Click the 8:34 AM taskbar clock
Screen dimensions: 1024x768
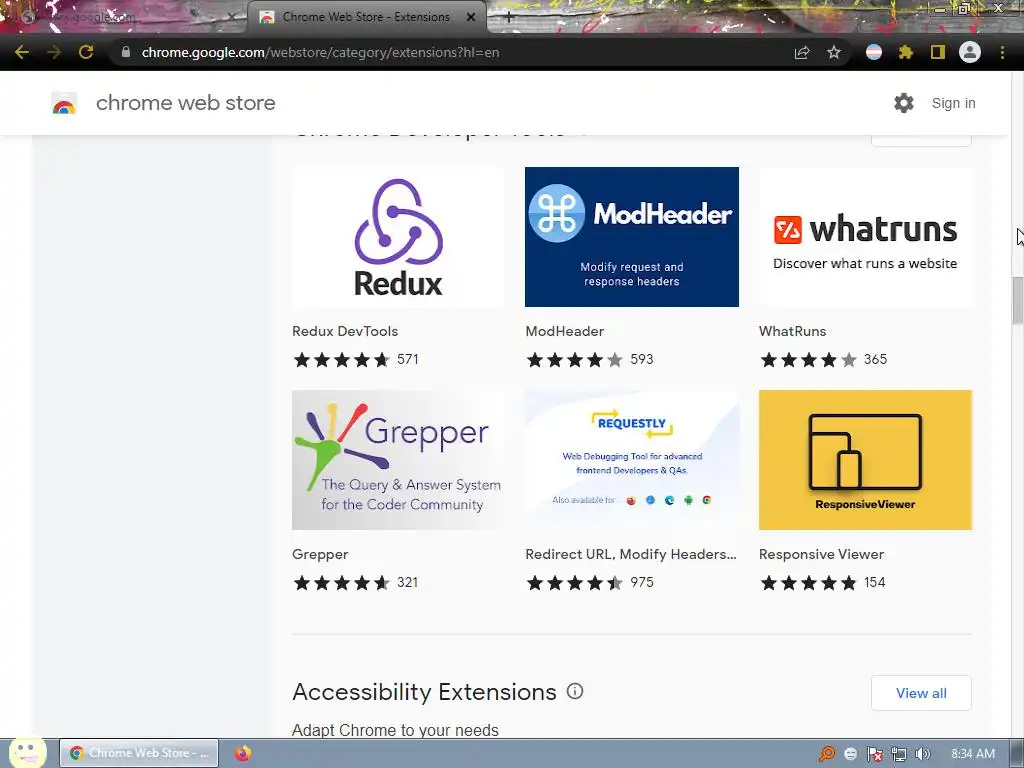click(x=973, y=754)
